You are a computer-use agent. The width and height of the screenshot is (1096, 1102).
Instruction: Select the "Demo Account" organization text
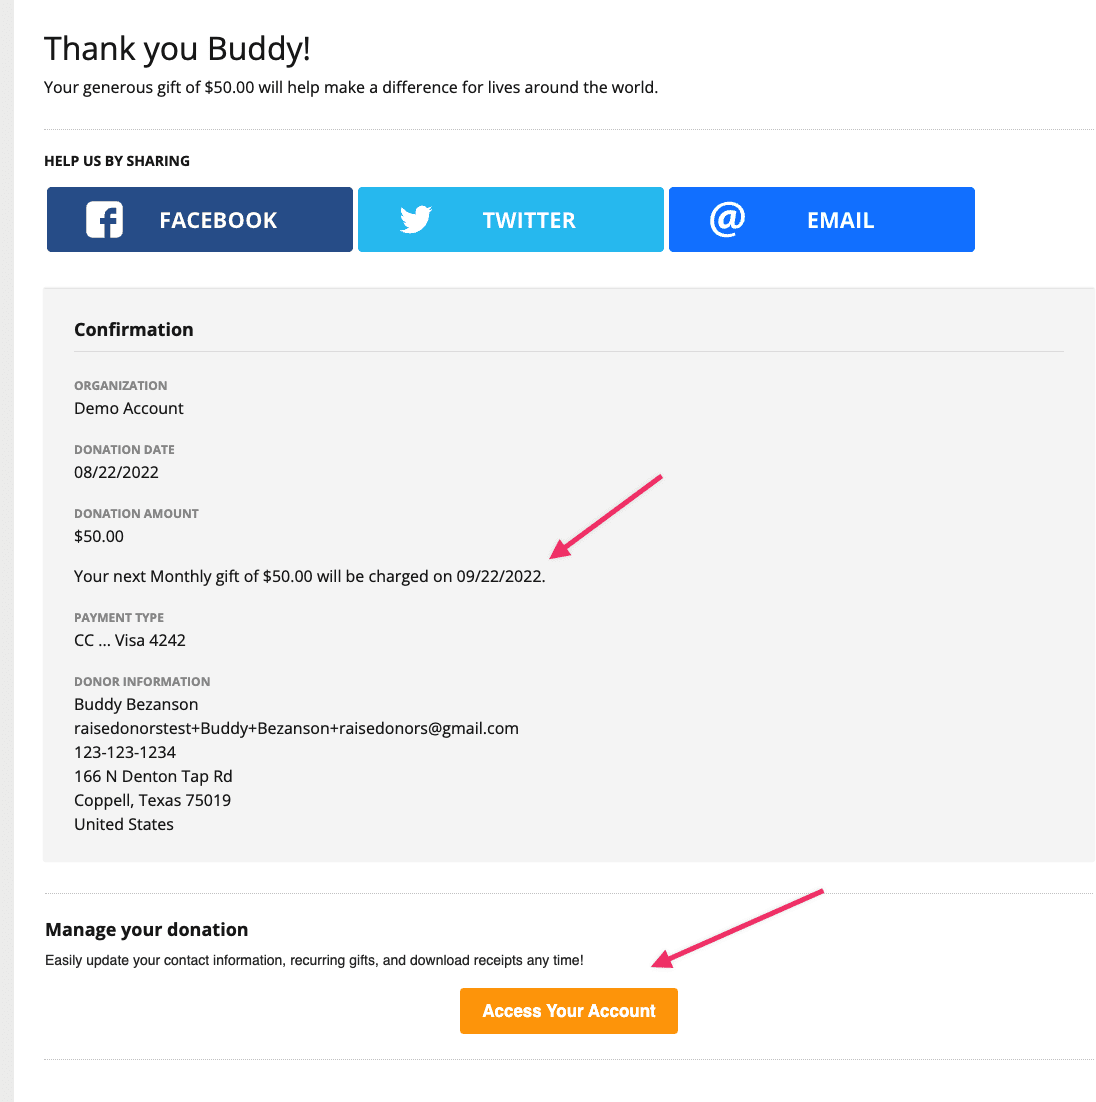click(x=129, y=408)
